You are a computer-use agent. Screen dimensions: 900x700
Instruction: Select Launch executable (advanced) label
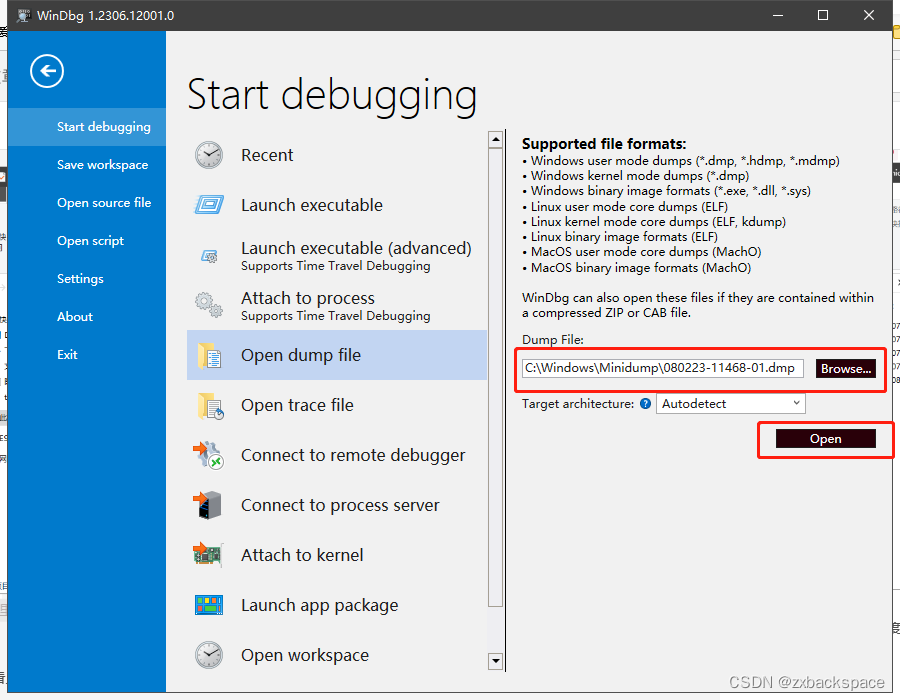pyautogui.click(x=356, y=248)
